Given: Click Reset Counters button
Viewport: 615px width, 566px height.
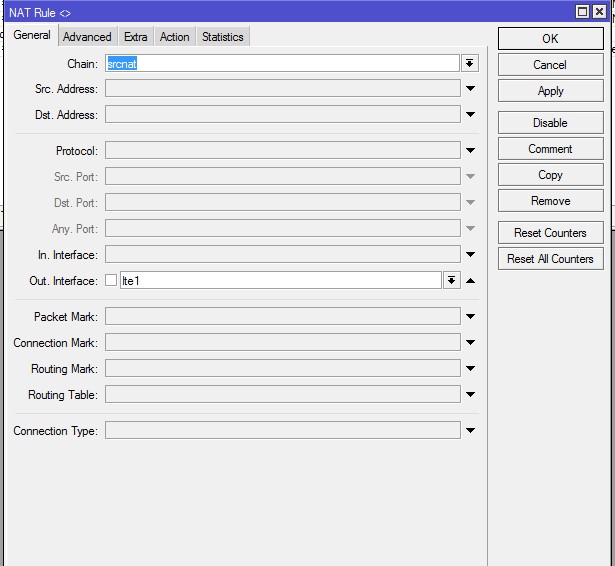Looking at the screenshot, I should [x=550, y=233].
